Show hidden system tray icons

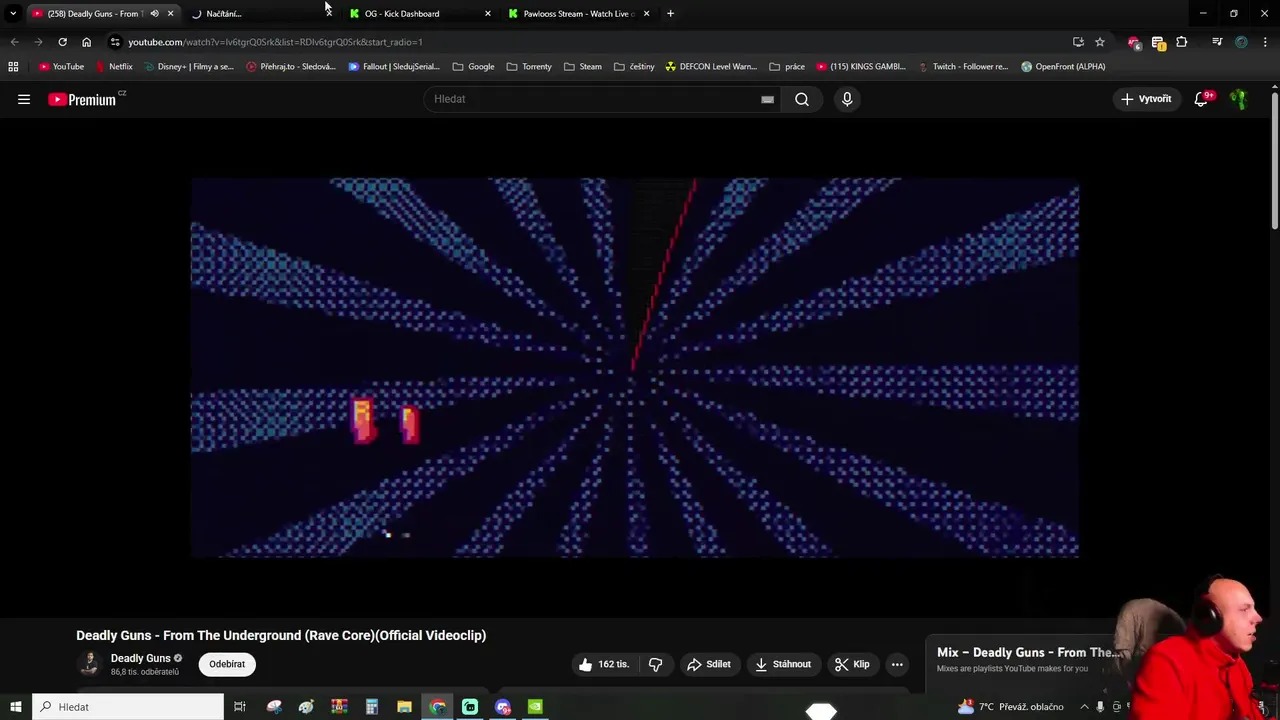1084,707
